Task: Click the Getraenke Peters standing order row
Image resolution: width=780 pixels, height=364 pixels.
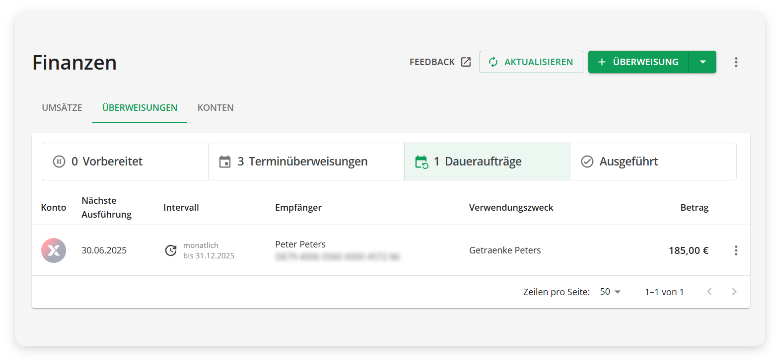Action: coord(391,251)
